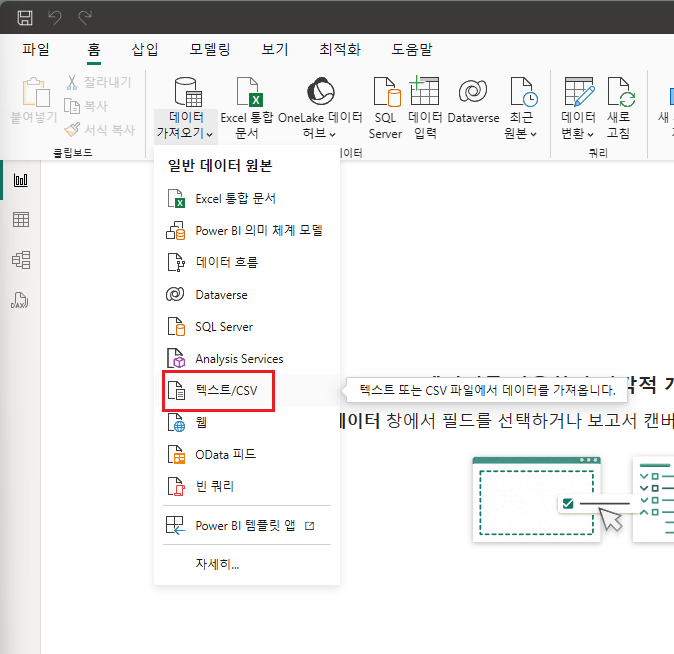Open Table view in left sidebar
The width and height of the screenshot is (674, 654).
21,220
